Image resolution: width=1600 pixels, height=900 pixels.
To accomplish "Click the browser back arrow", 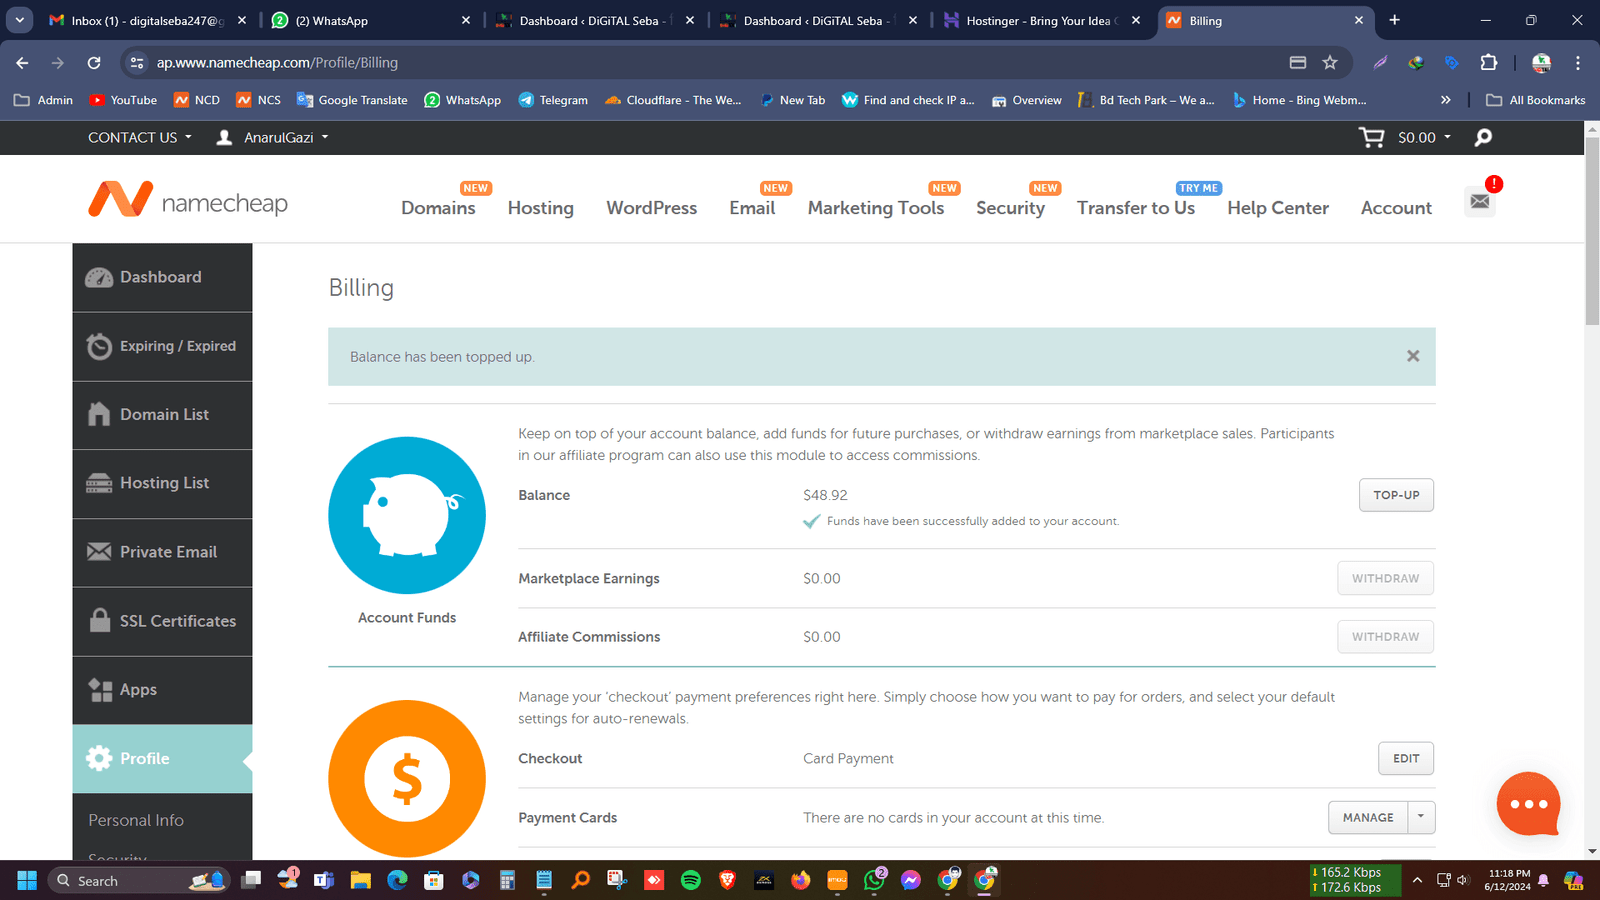I will click(22, 62).
